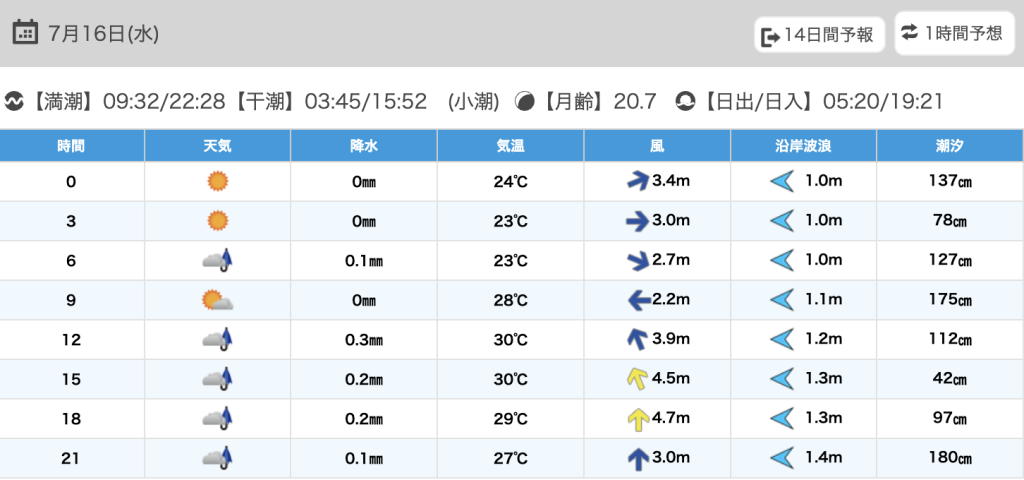Screen dimensions: 1024x480
Task: Click the 0.3mm precipitation value
Action: [x=364, y=340]
